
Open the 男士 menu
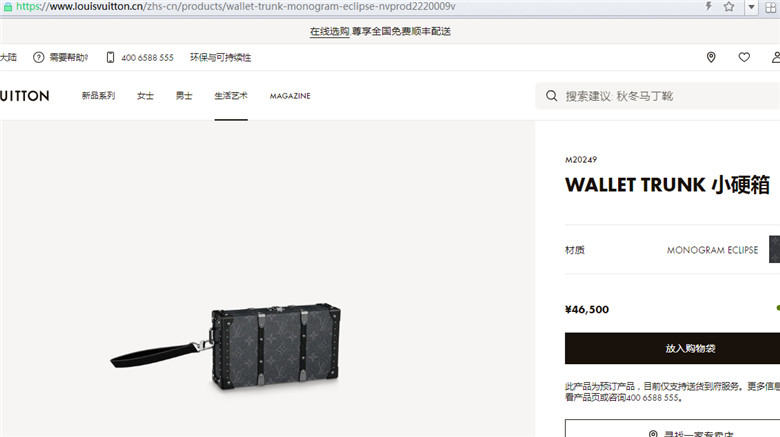(184, 96)
